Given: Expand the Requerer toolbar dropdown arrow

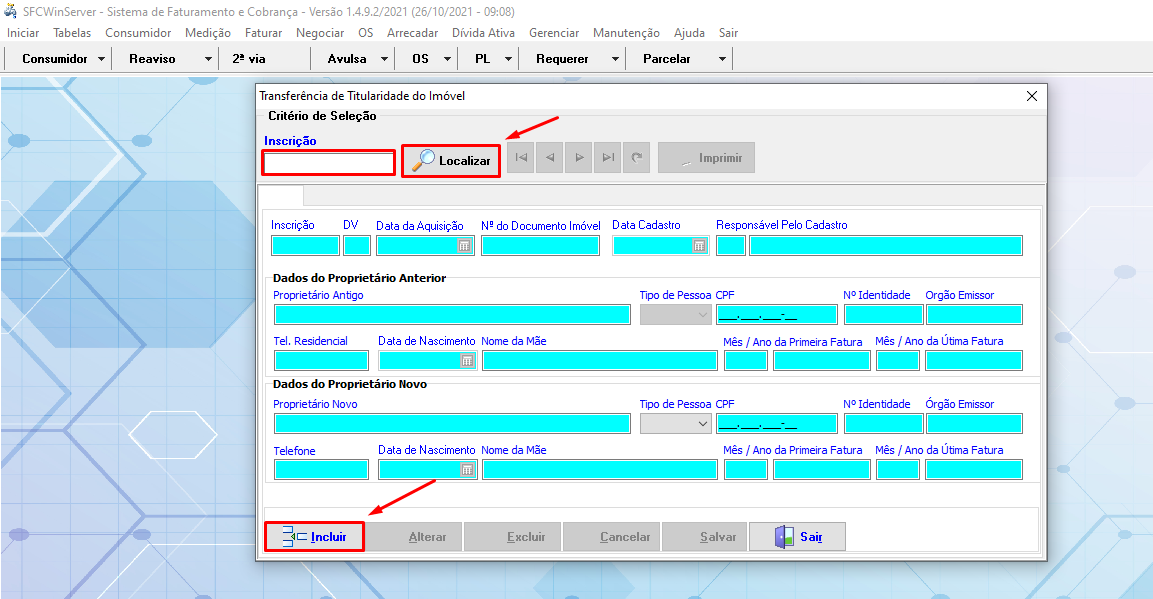Looking at the screenshot, I should pos(616,59).
